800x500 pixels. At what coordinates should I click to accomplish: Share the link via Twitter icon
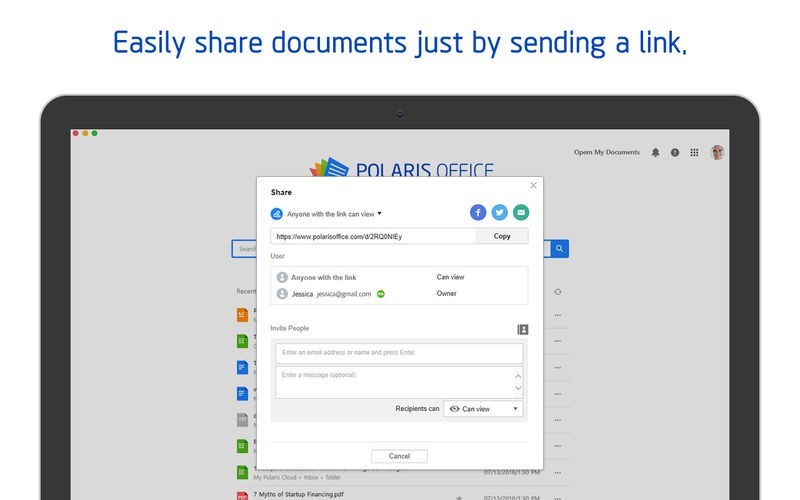click(499, 212)
